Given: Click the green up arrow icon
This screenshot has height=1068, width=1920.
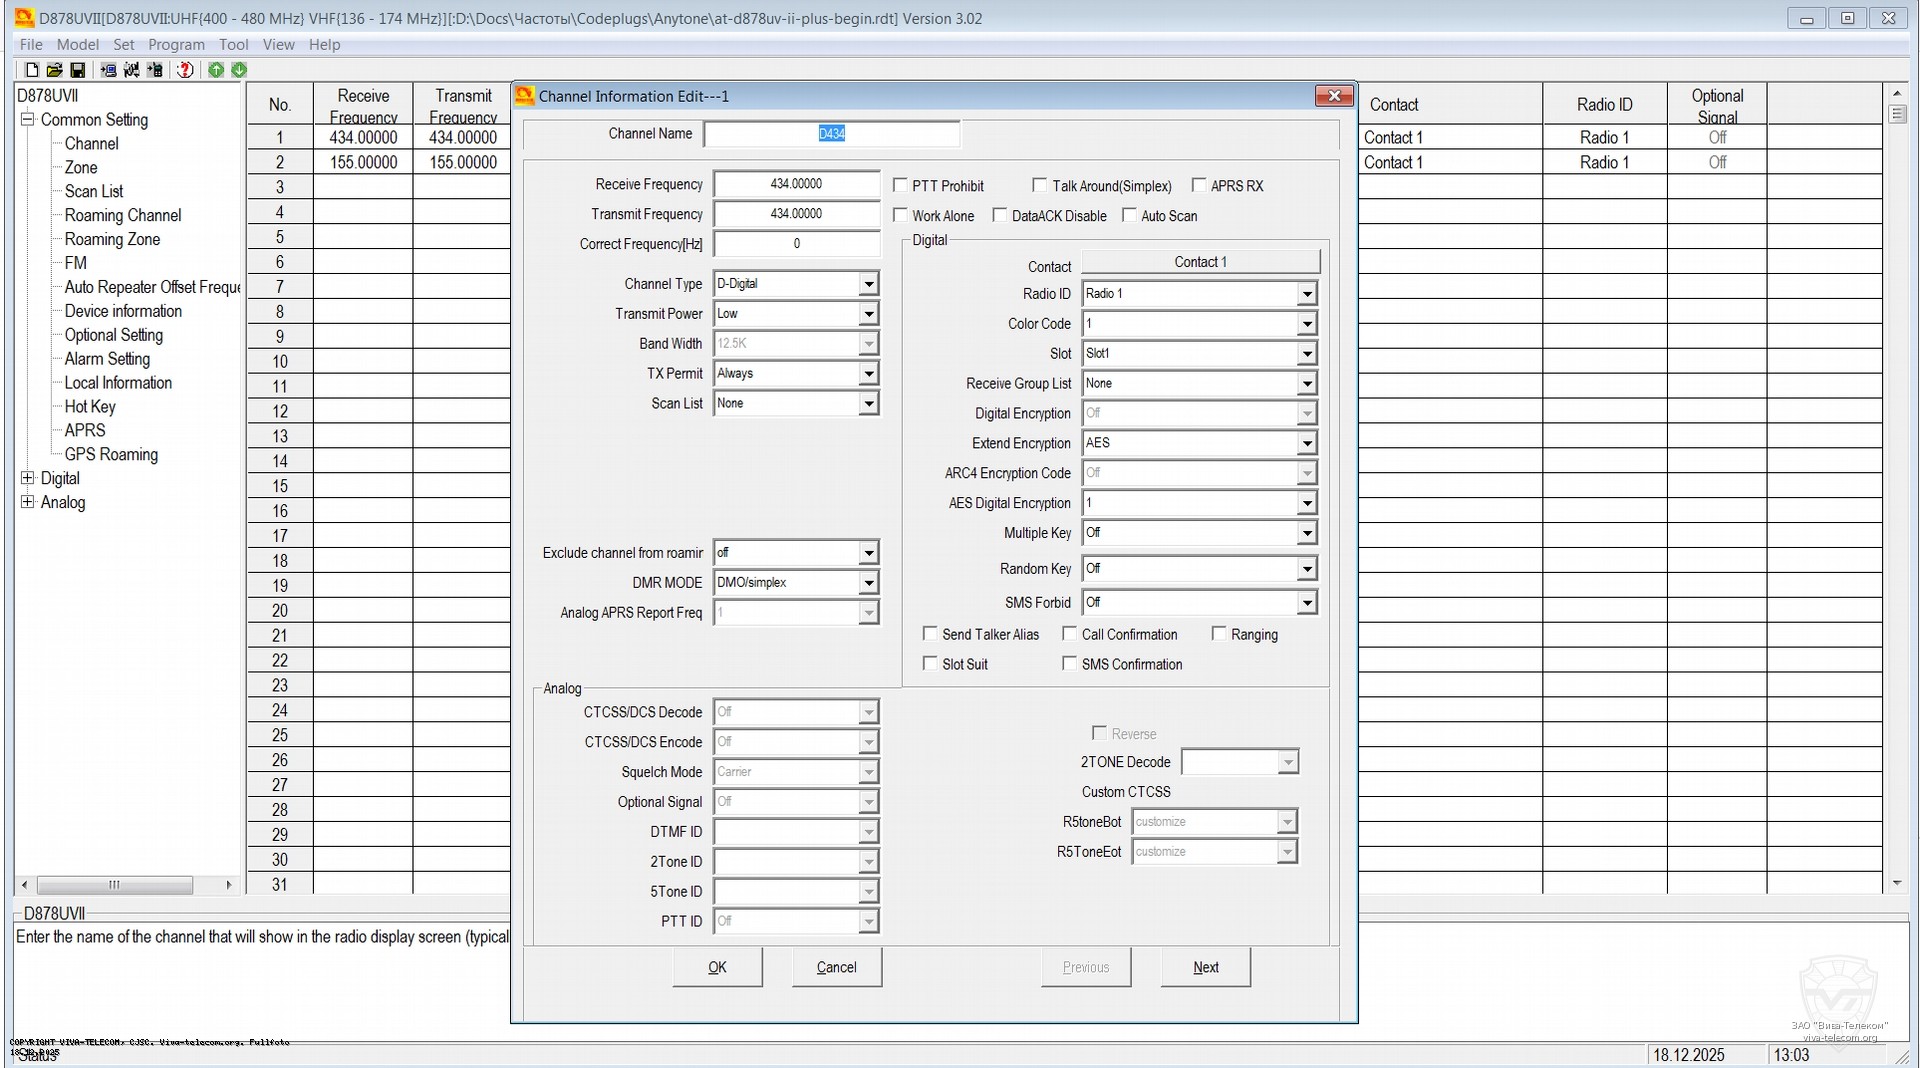Looking at the screenshot, I should [x=216, y=70].
